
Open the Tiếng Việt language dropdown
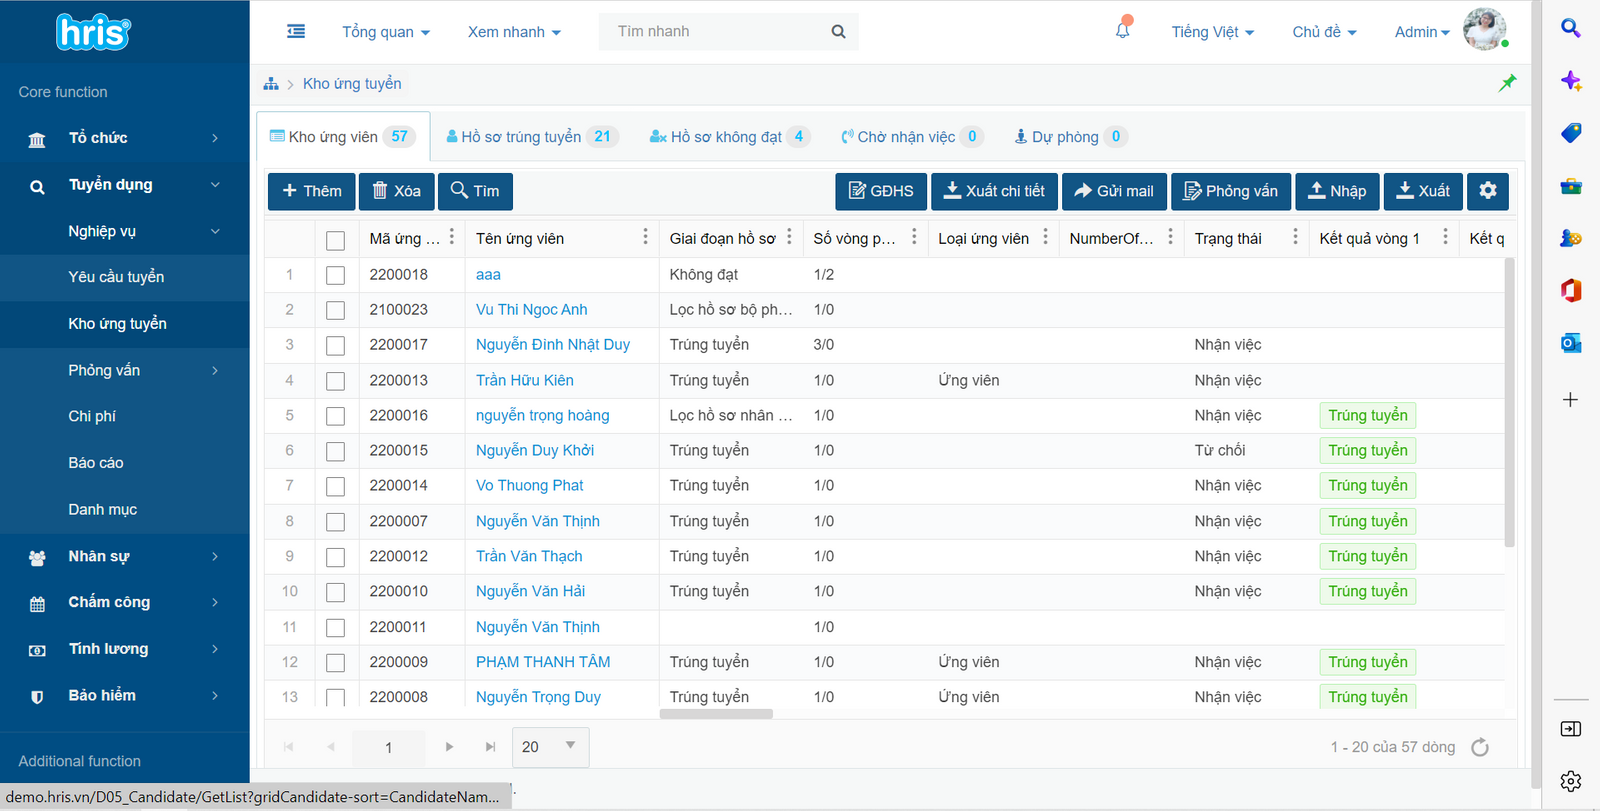point(1212,32)
